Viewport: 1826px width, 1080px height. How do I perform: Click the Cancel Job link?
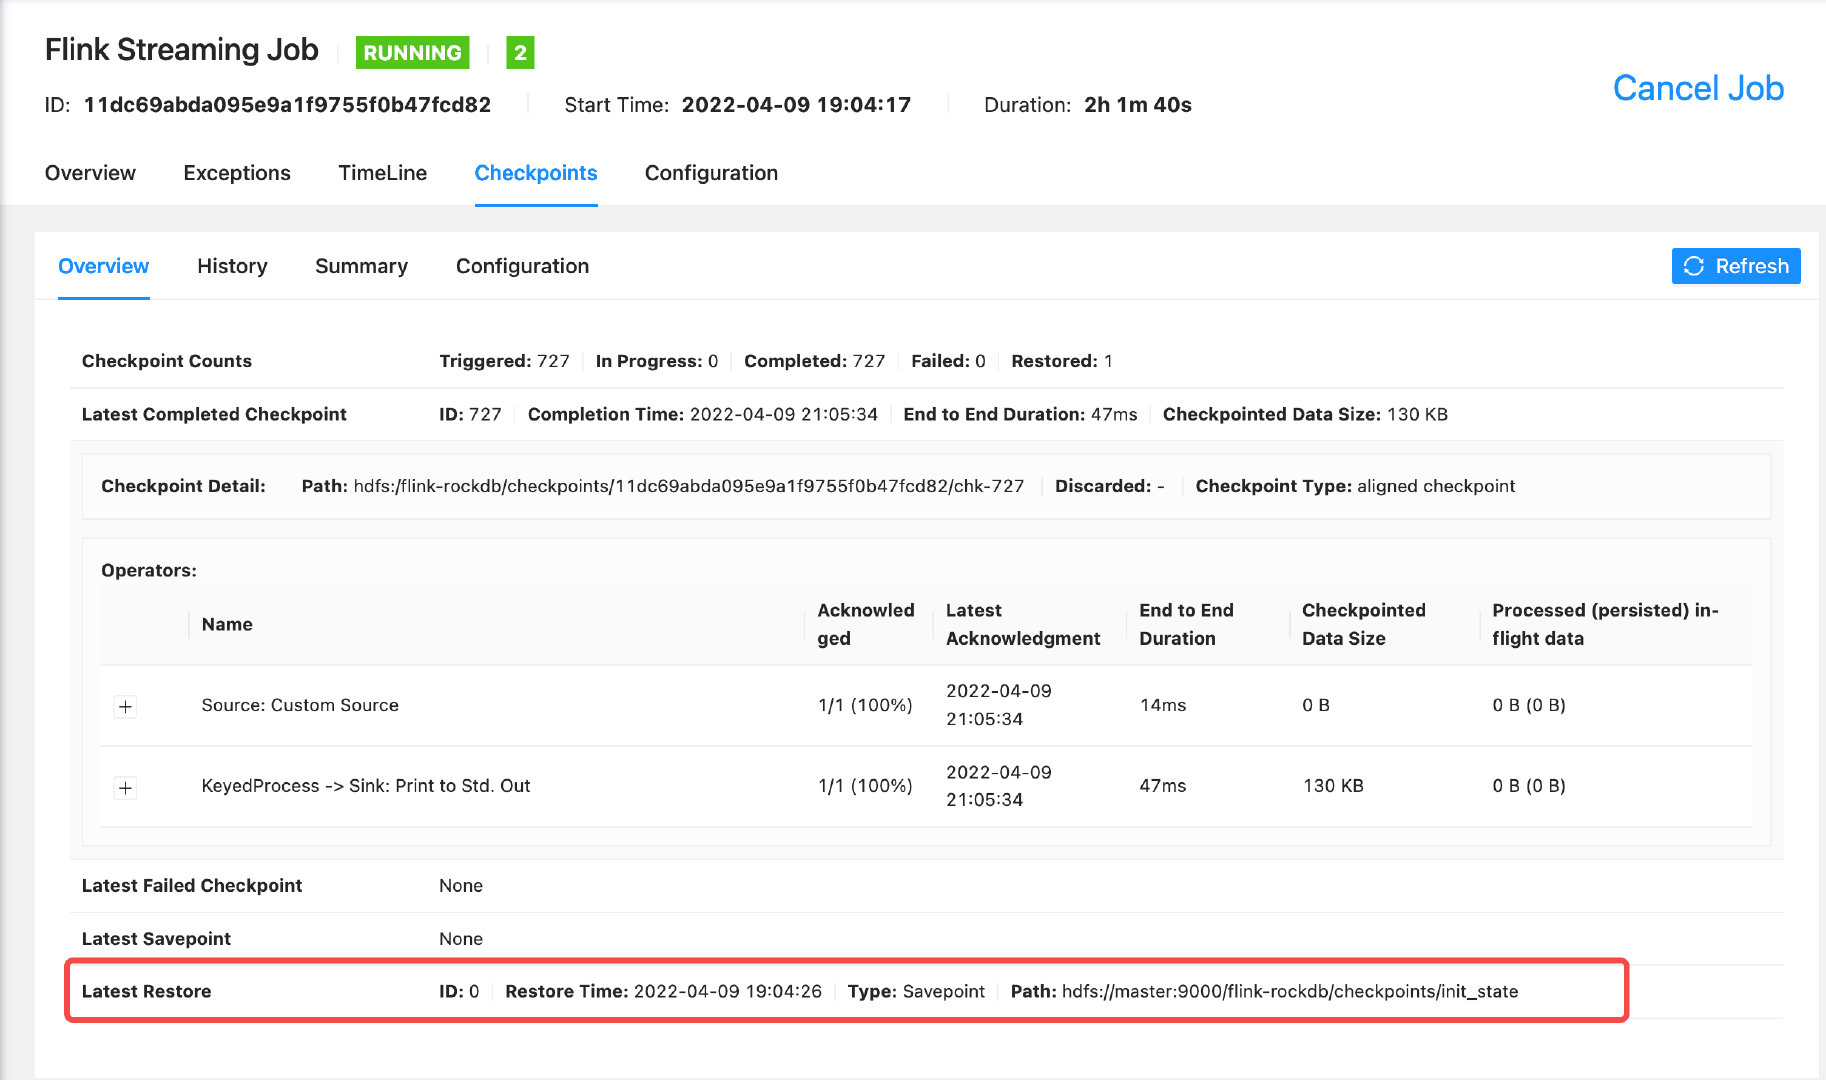click(1697, 88)
